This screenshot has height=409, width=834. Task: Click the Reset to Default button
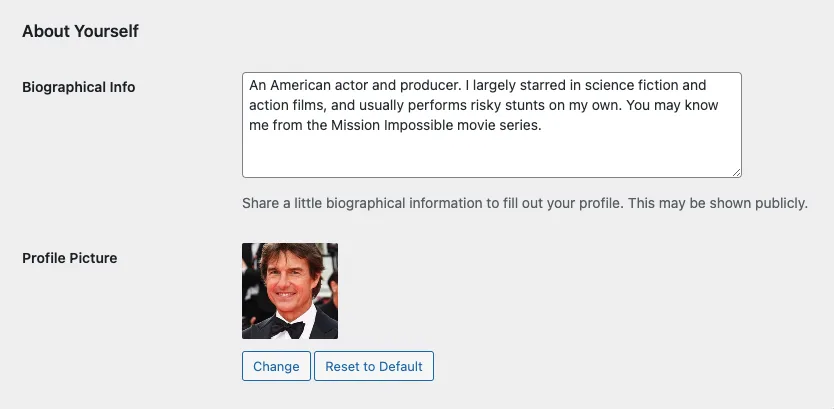(374, 366)
